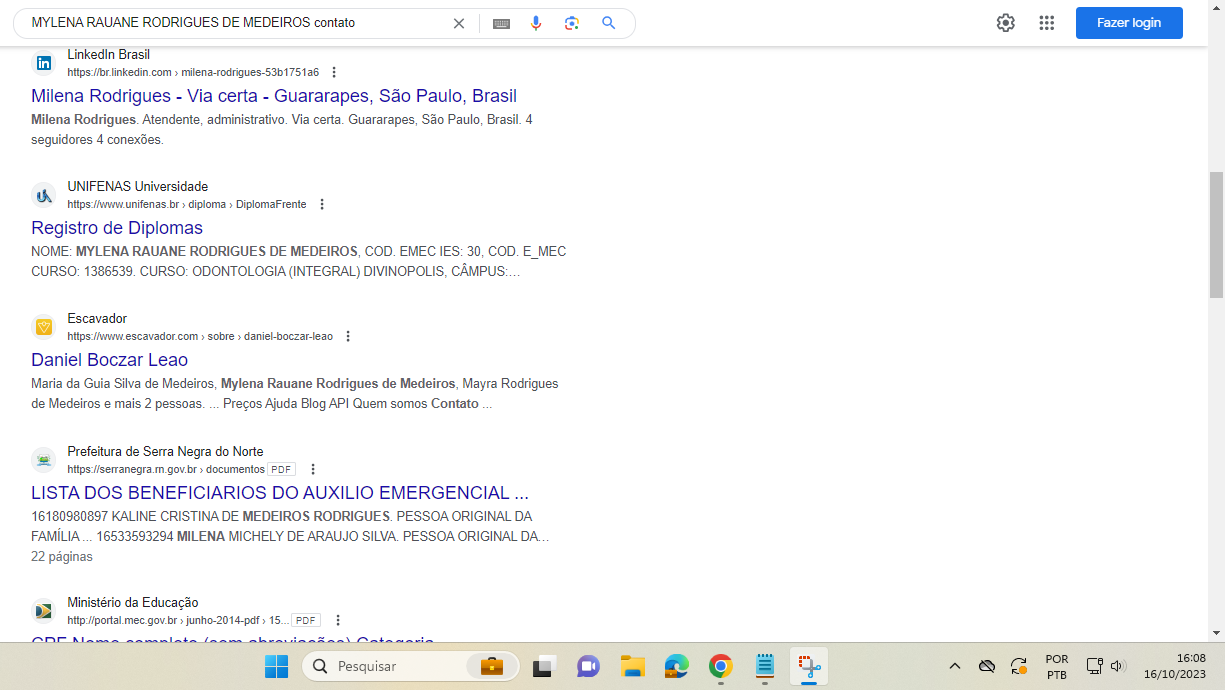Screen dimensions: 1225x690
Task: Click Prefeitura de Serra Negra do Norte name
Action: tap(166, 452)
